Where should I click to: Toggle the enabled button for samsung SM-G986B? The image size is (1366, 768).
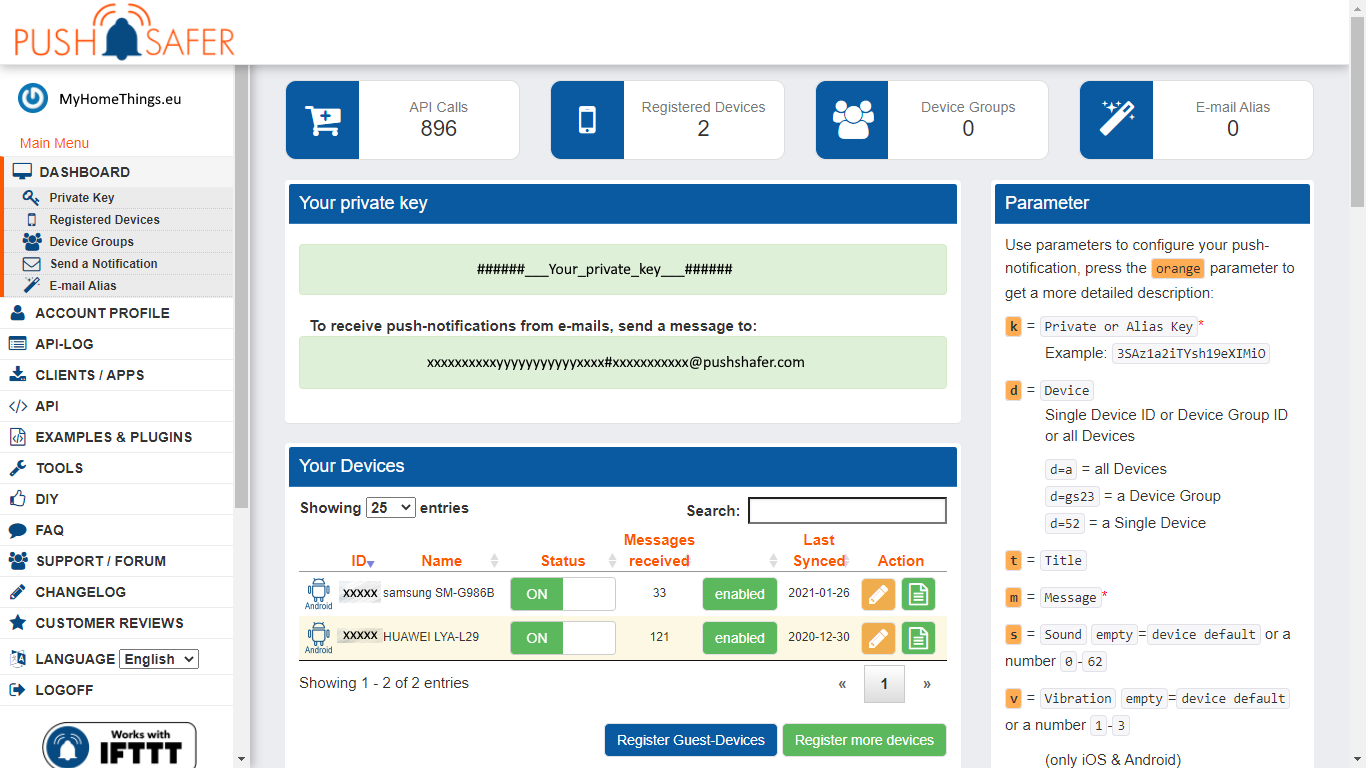point(740,594)
